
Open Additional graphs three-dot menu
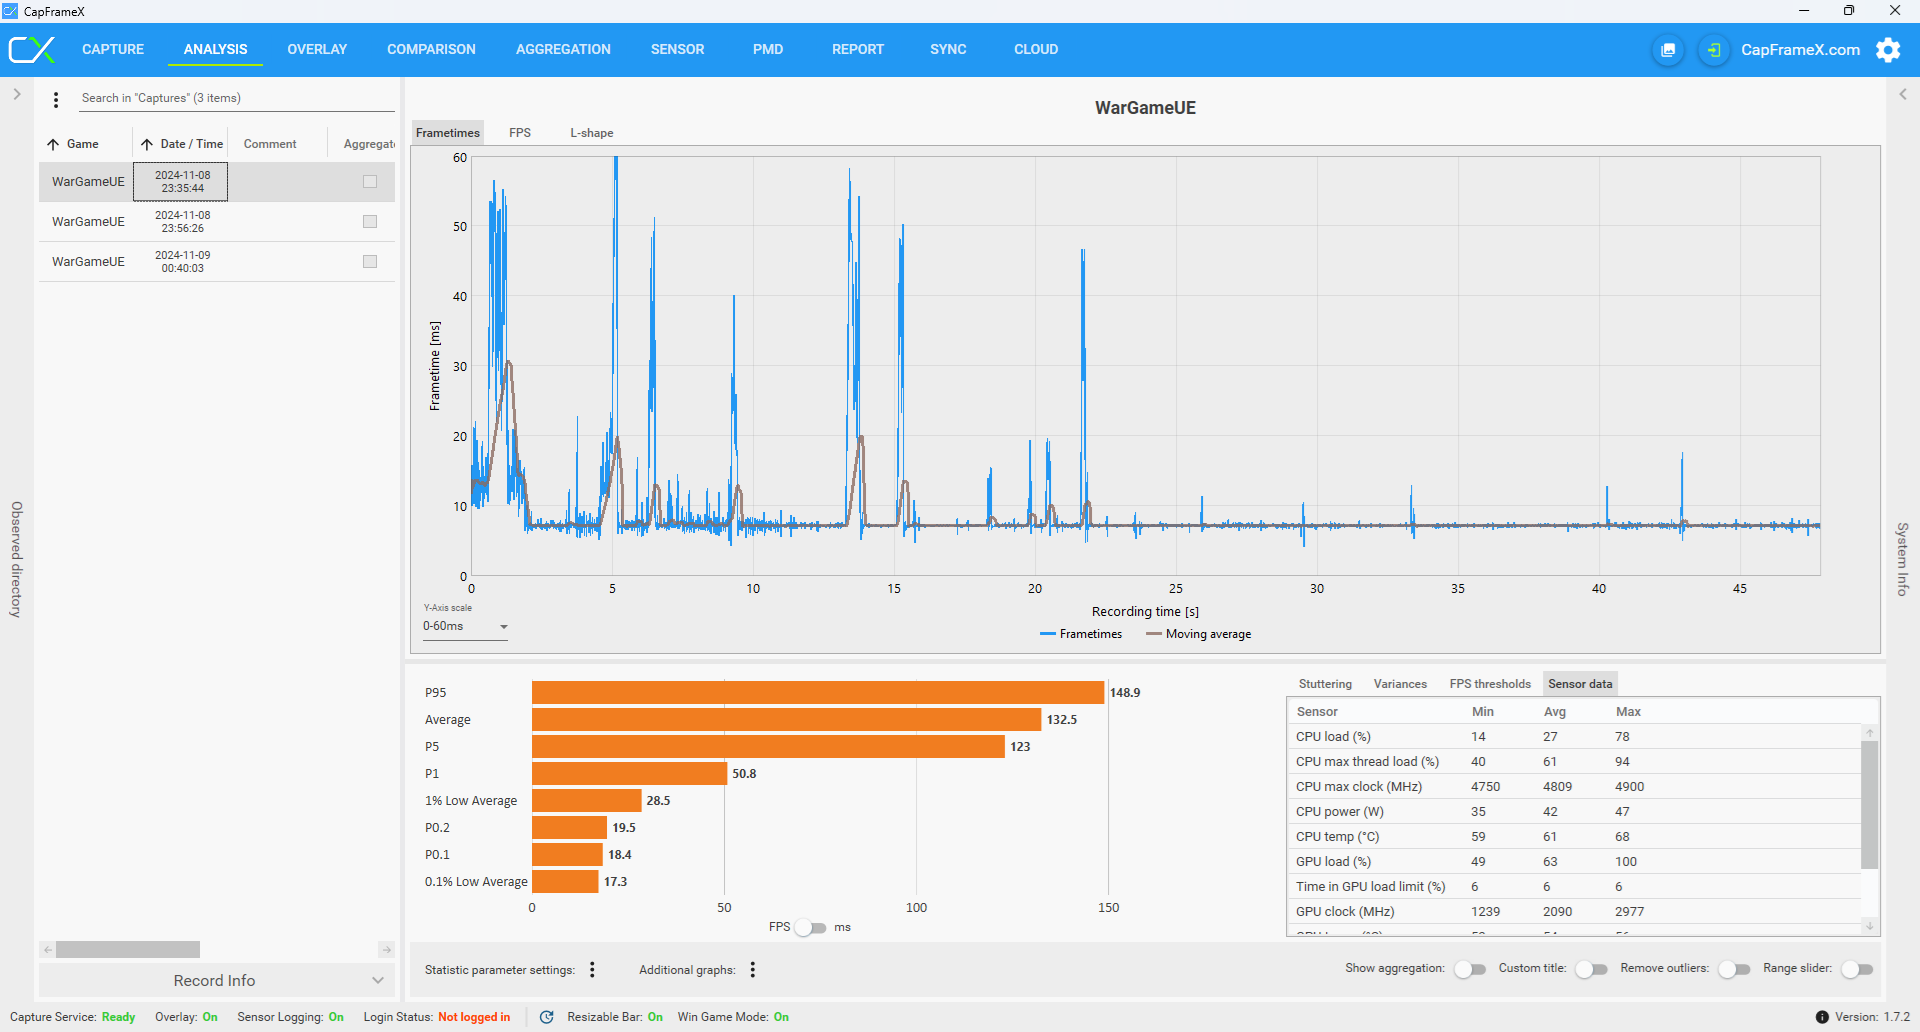tap(753, 969)
